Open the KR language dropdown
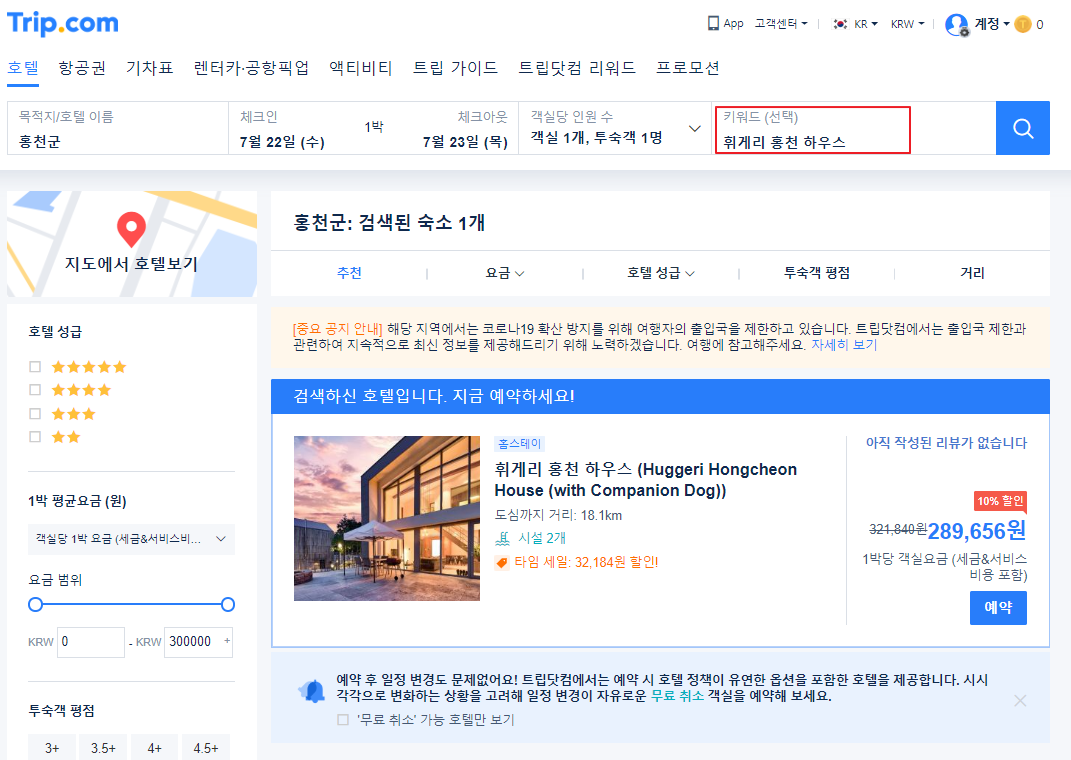This screenshot has height=760, width=1071. [865, 24]
